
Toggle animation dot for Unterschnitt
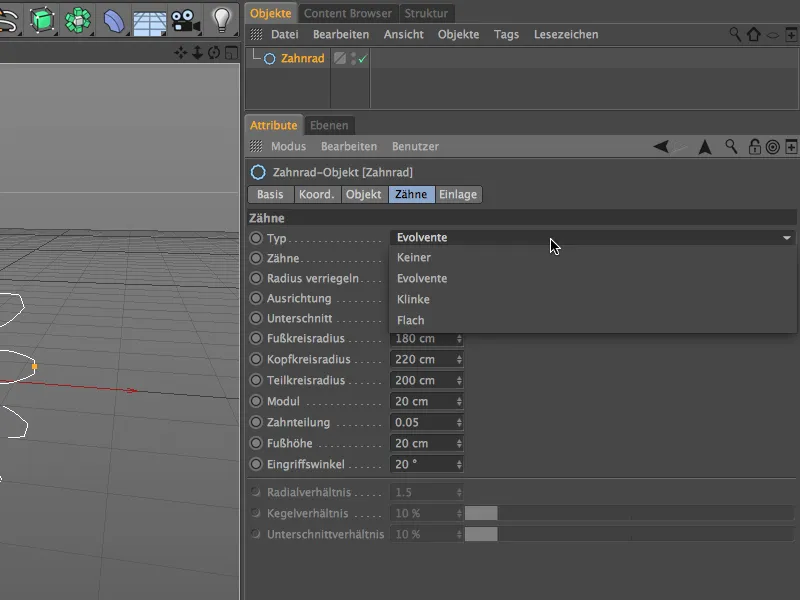pos(256,318)
